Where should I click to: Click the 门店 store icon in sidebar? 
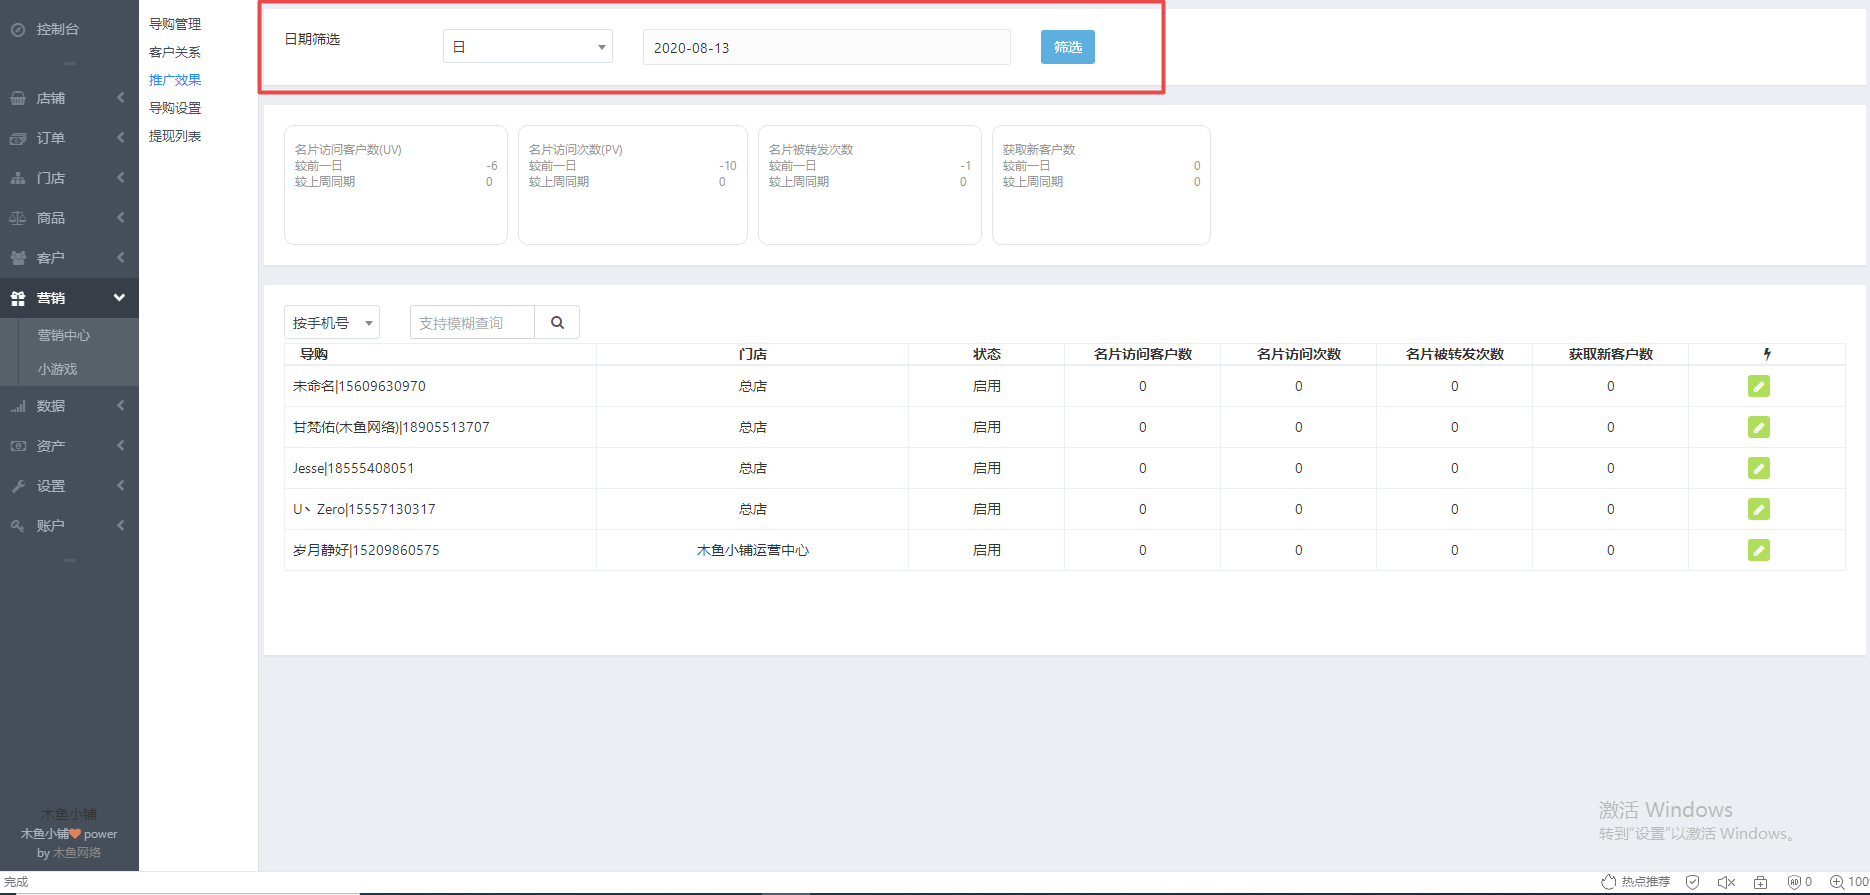click(x=18, y=178)
